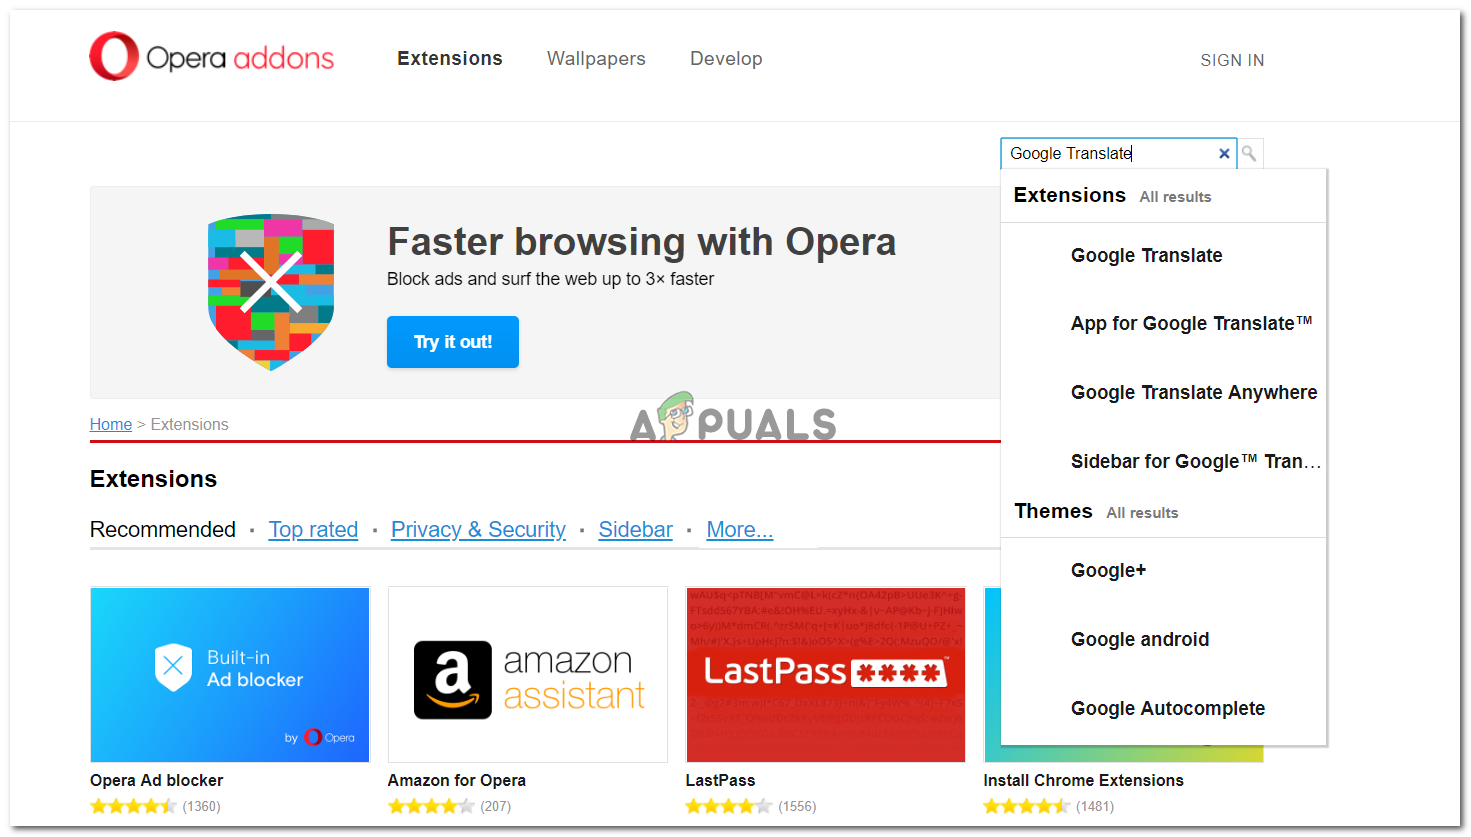Viewport: 1471px width, 837px height.
Task: Open the Wallpapers navigation tab
Action: pos(596,59)
